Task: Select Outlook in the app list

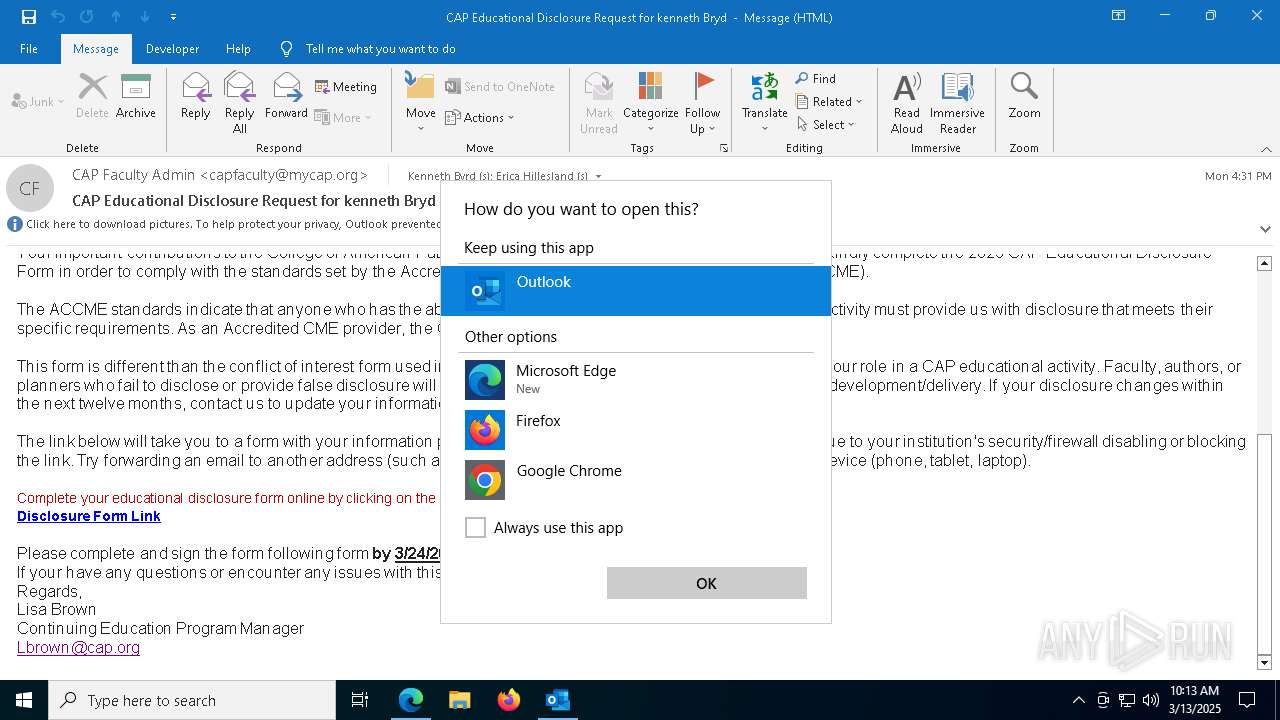Action: 636,291
